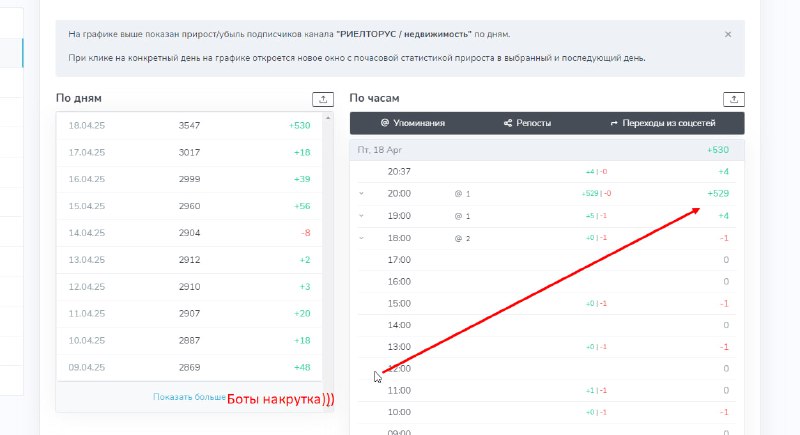800x435 pixels.
Task: Select the 17.04.25 day row
Action: pyautogui.click(x=189, y=152)
